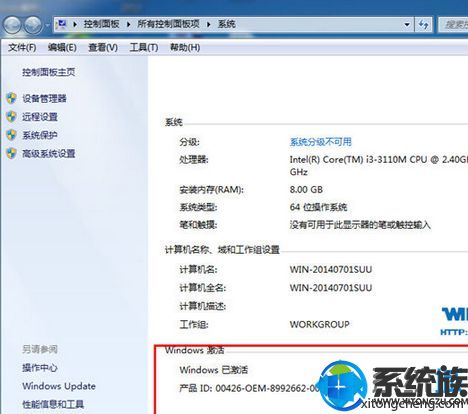Viewport: 468px width, 414px height.
Task: Open Windows Update link in sidebar
Action: (x=59, y=386)
